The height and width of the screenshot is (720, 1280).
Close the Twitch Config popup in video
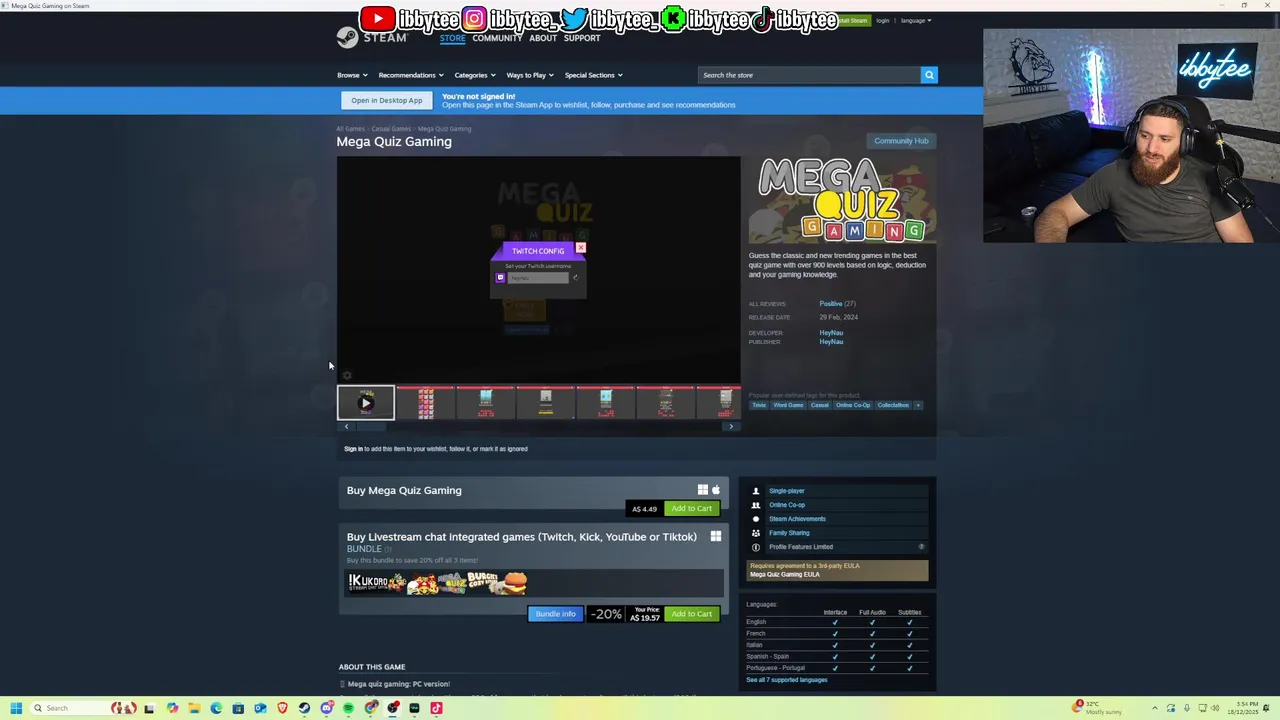click(580, 247)
